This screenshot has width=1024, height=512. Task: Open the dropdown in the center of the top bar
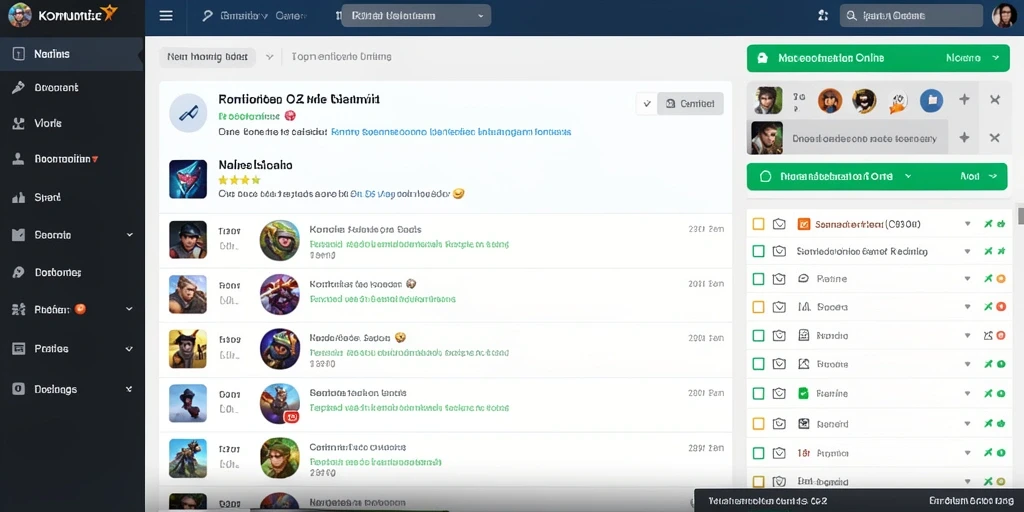click(x=416, y=16)
